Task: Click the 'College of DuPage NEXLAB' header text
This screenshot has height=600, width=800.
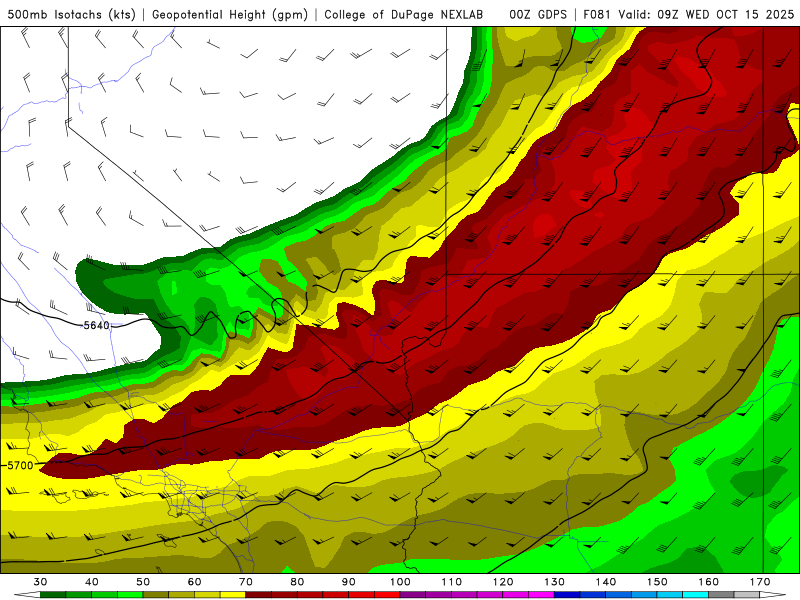Action: tap(404, 15)
